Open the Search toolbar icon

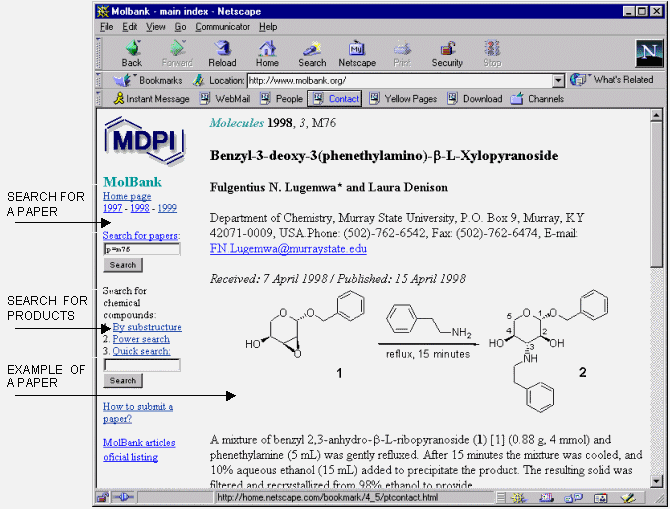coord(312,54)
